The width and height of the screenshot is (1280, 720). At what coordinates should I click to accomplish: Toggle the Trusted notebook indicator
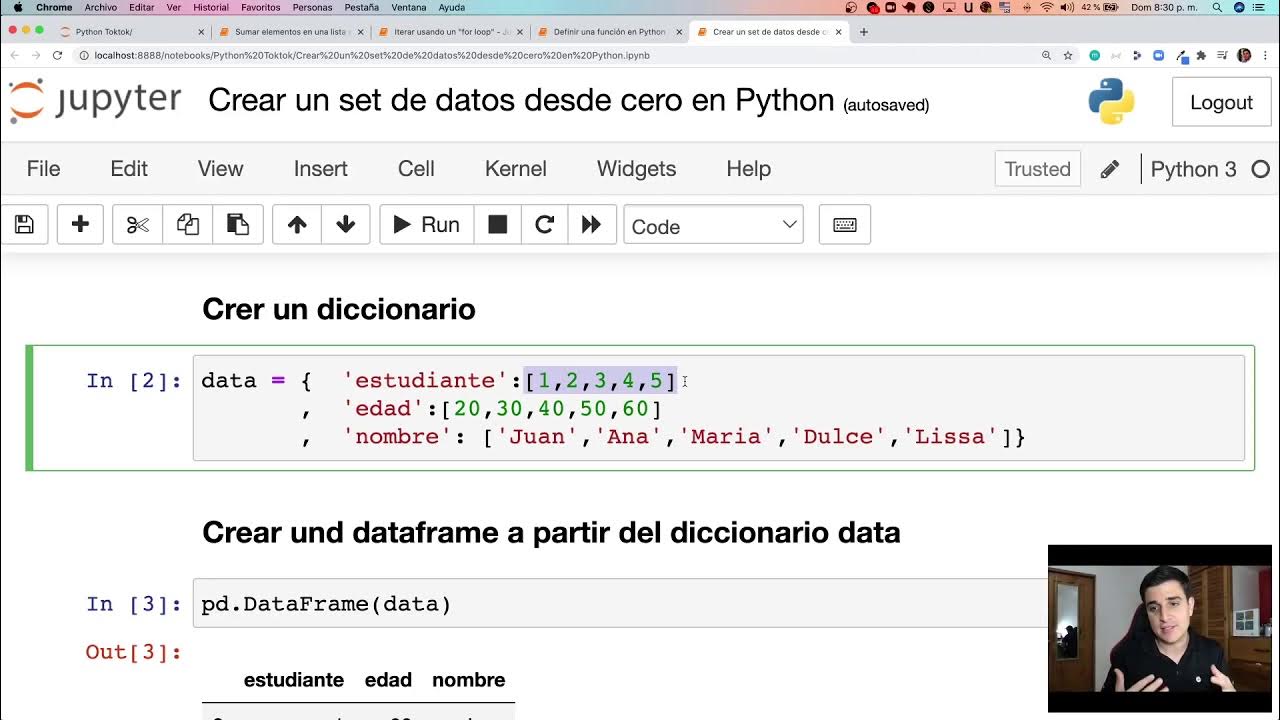(1037, 169)
